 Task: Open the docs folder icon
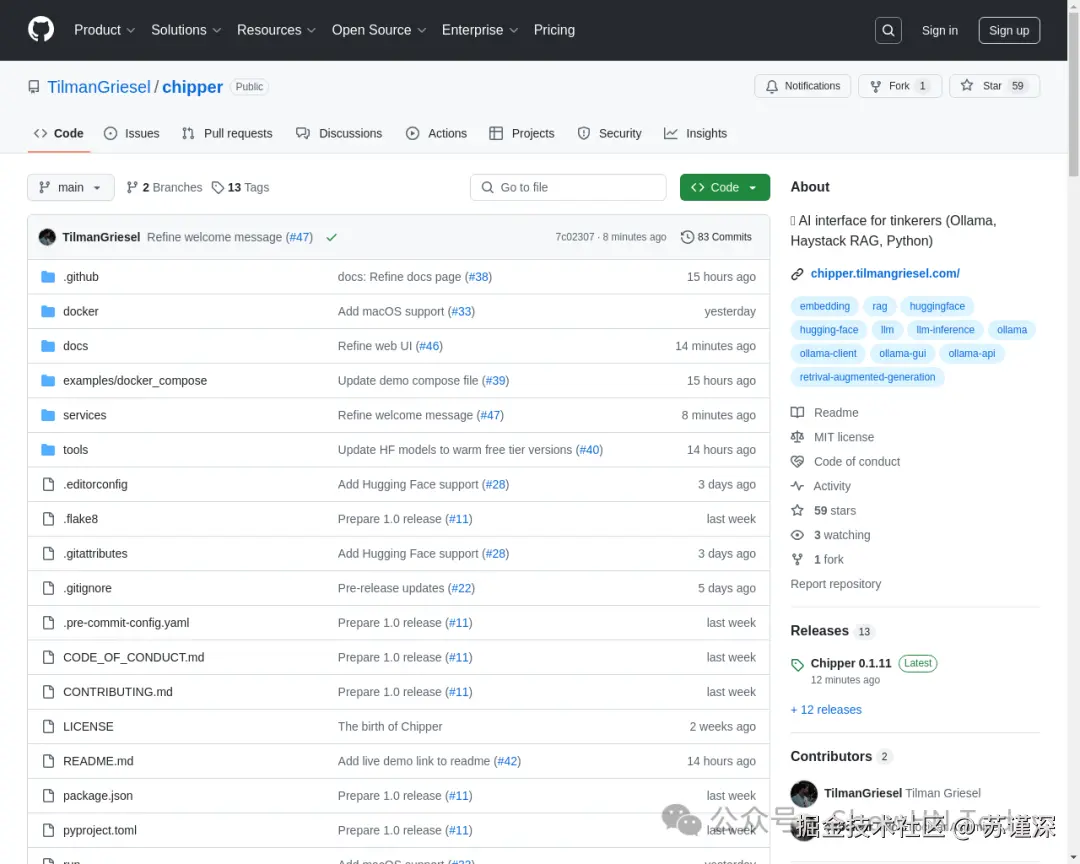48,346
